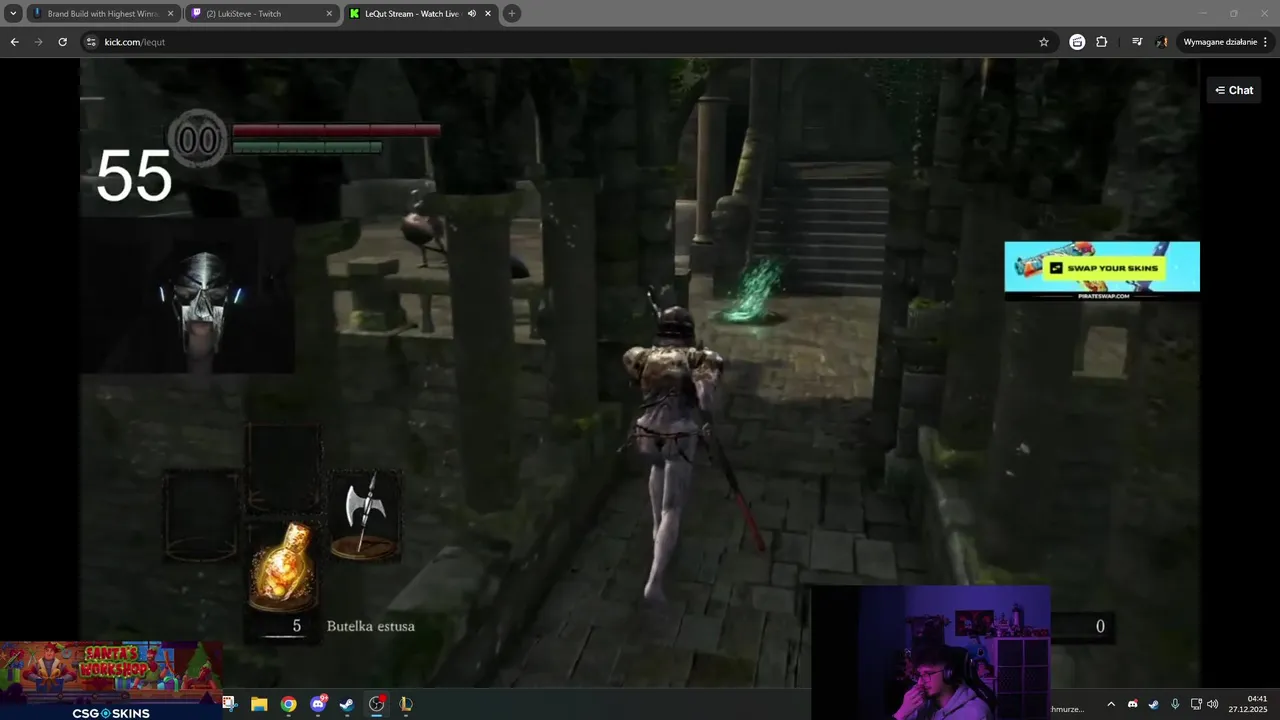Show hidden system tray icons
This screenshot has width=1280, height=720.
(1110, 704)
